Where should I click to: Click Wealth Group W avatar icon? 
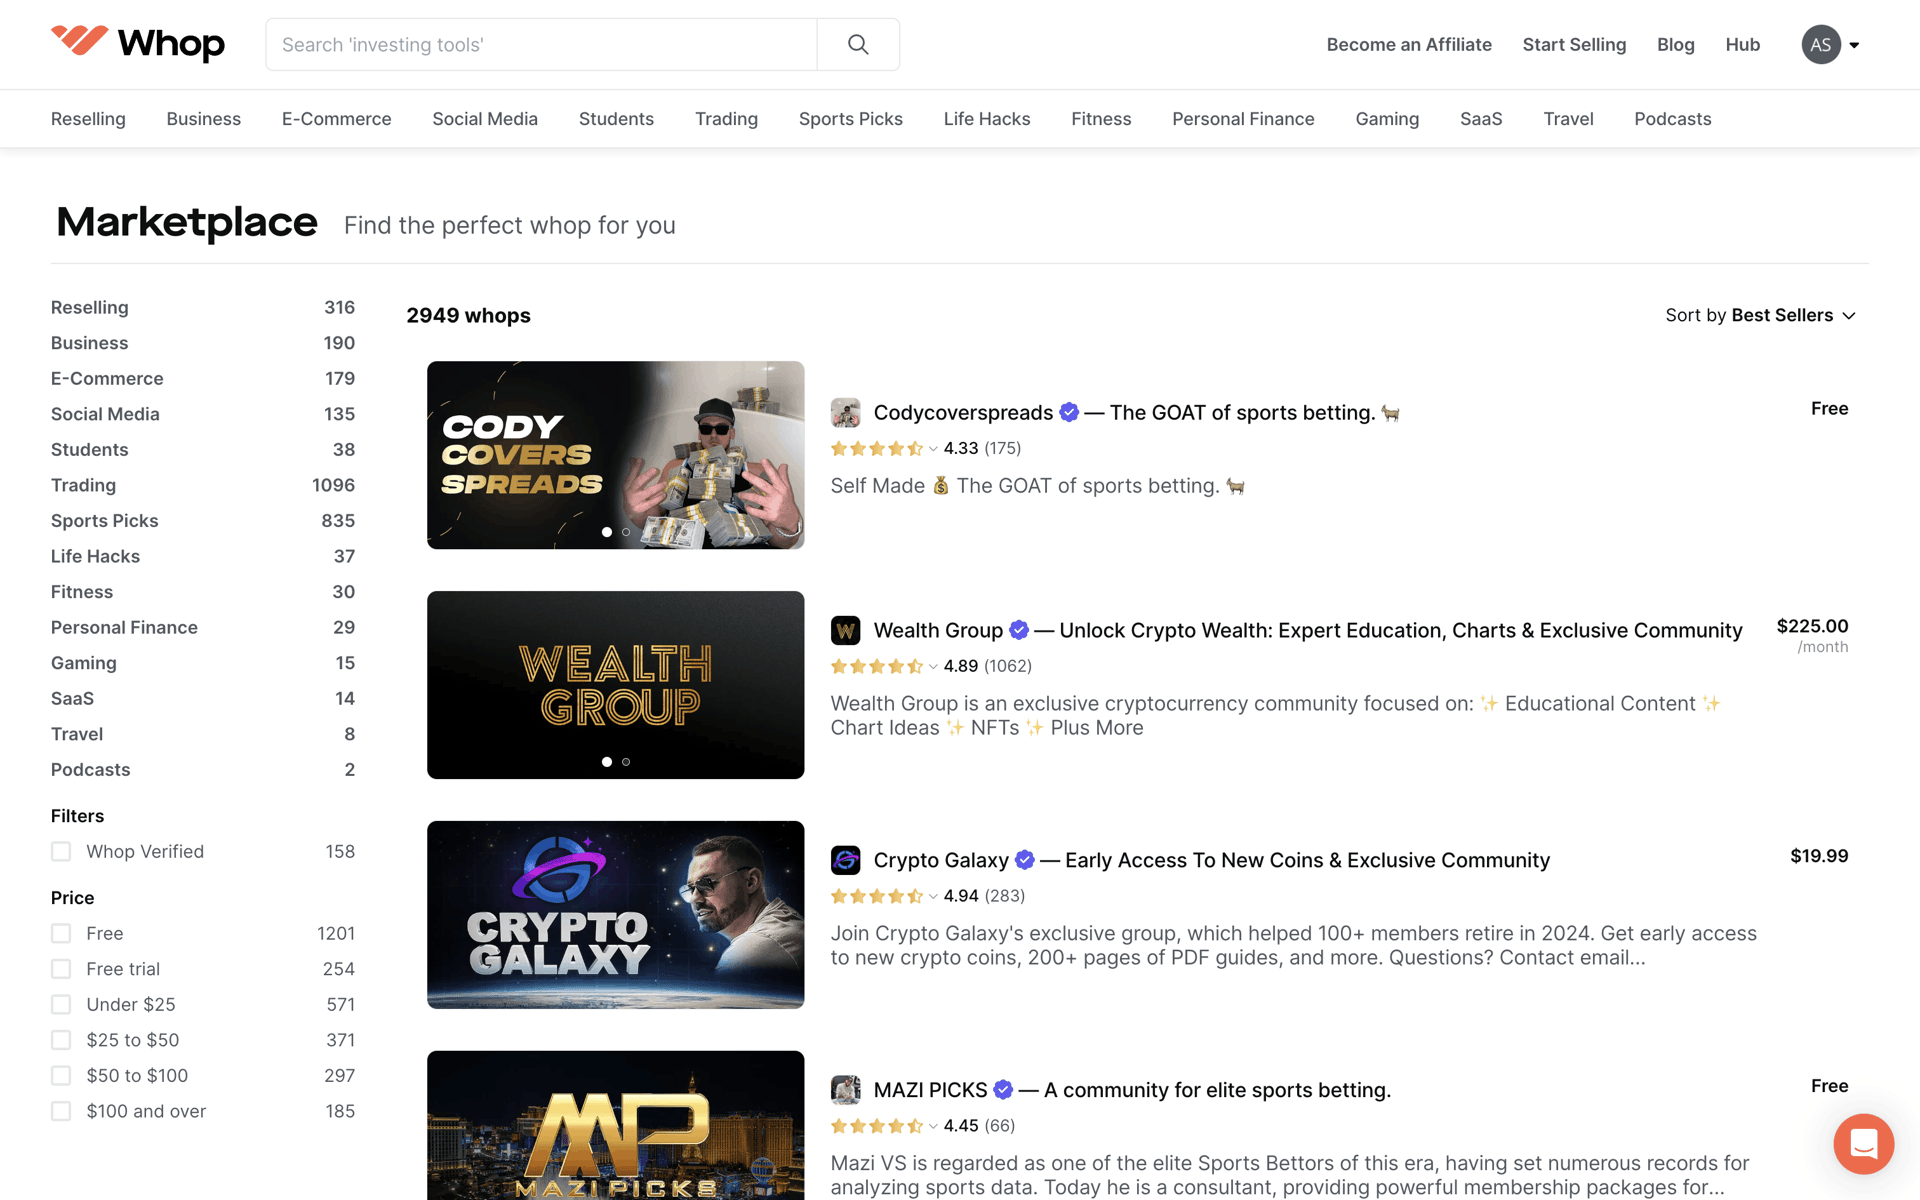845,630
